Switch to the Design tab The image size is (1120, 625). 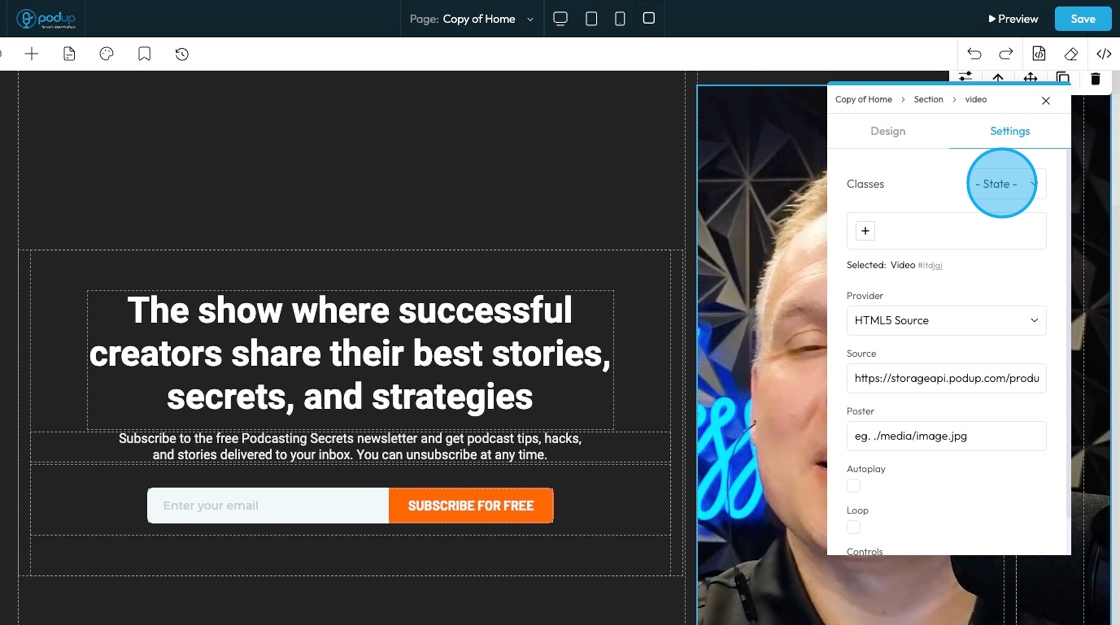click(x=888, y=131)
